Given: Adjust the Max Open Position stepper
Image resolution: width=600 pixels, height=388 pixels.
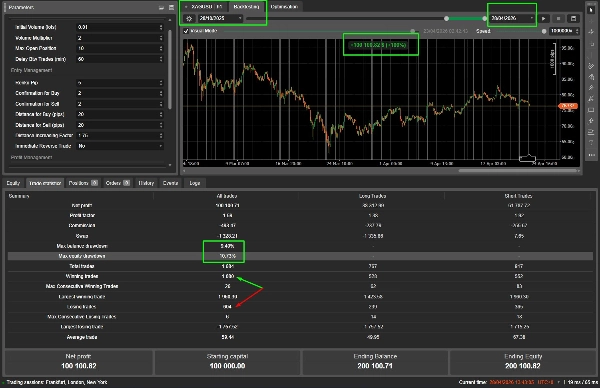Looking at the screenshot, I should click(161, 48).
